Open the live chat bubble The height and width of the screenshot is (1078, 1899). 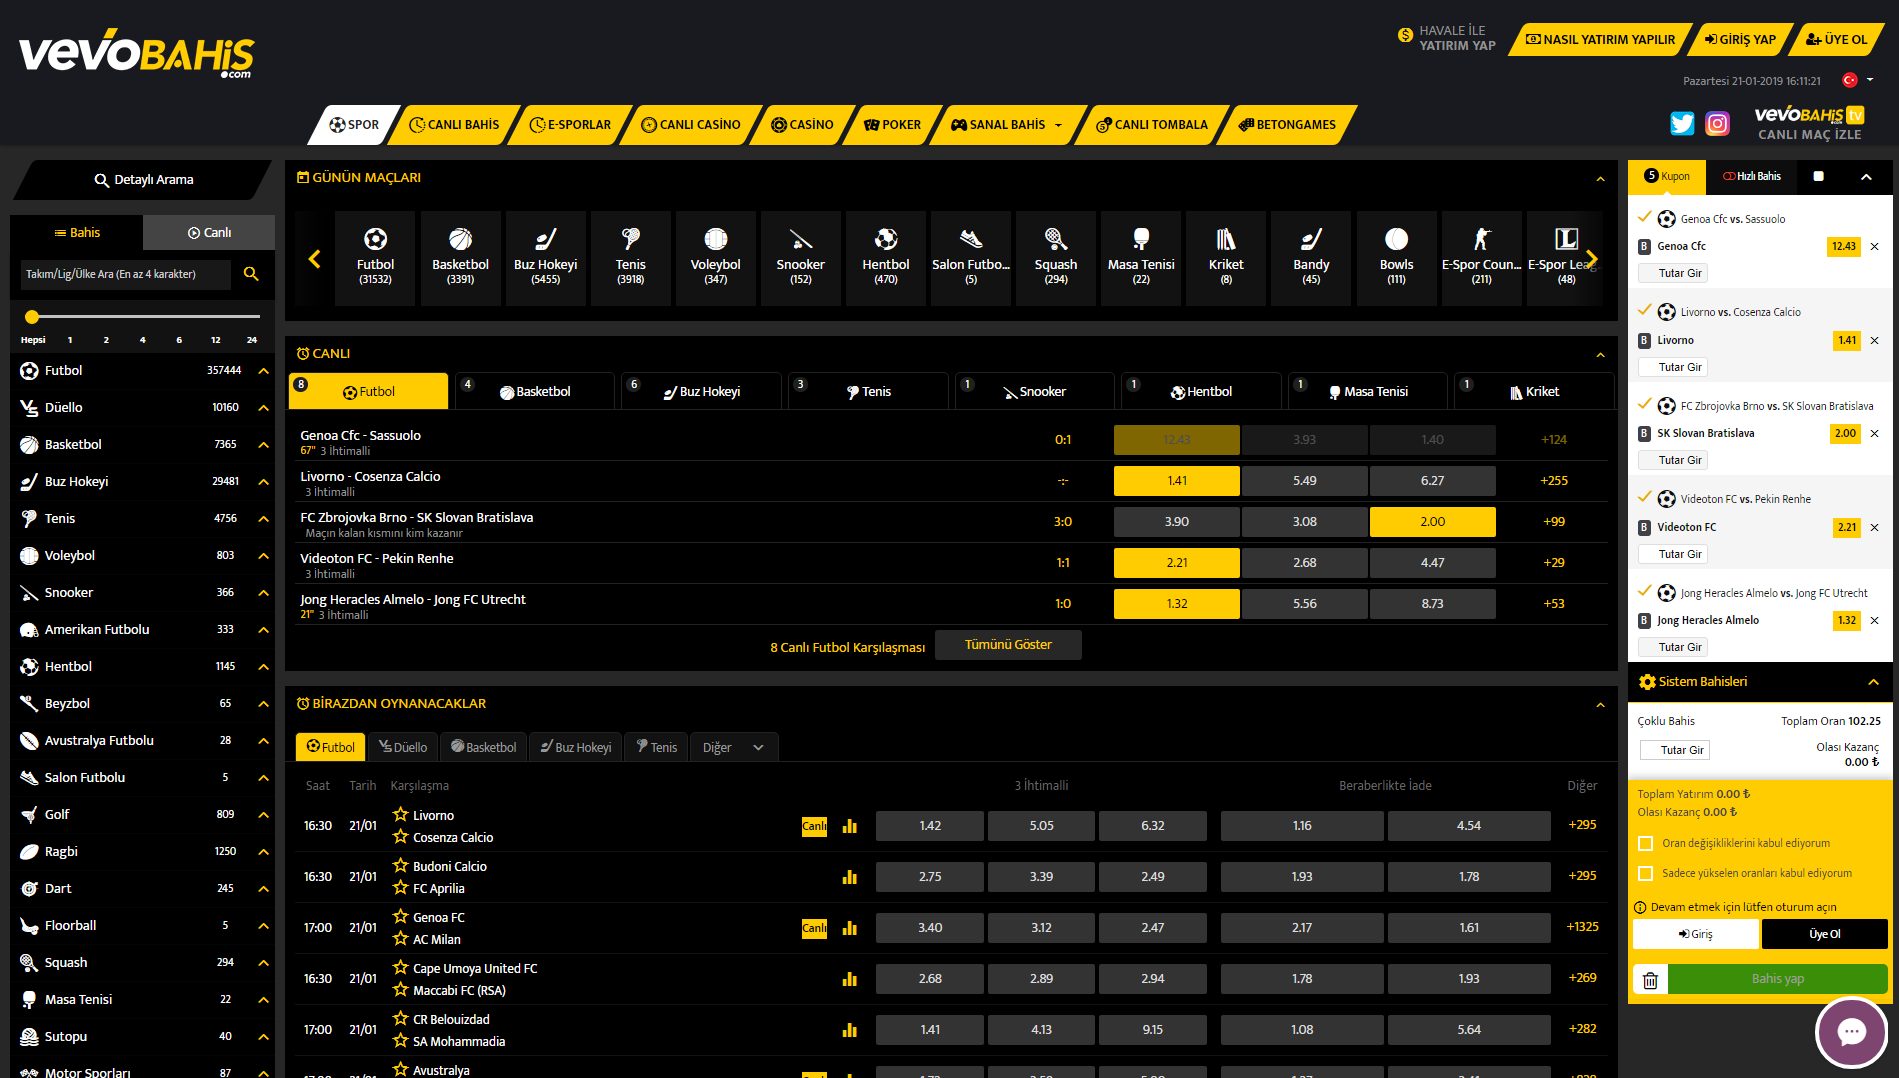(1851, 1032)
